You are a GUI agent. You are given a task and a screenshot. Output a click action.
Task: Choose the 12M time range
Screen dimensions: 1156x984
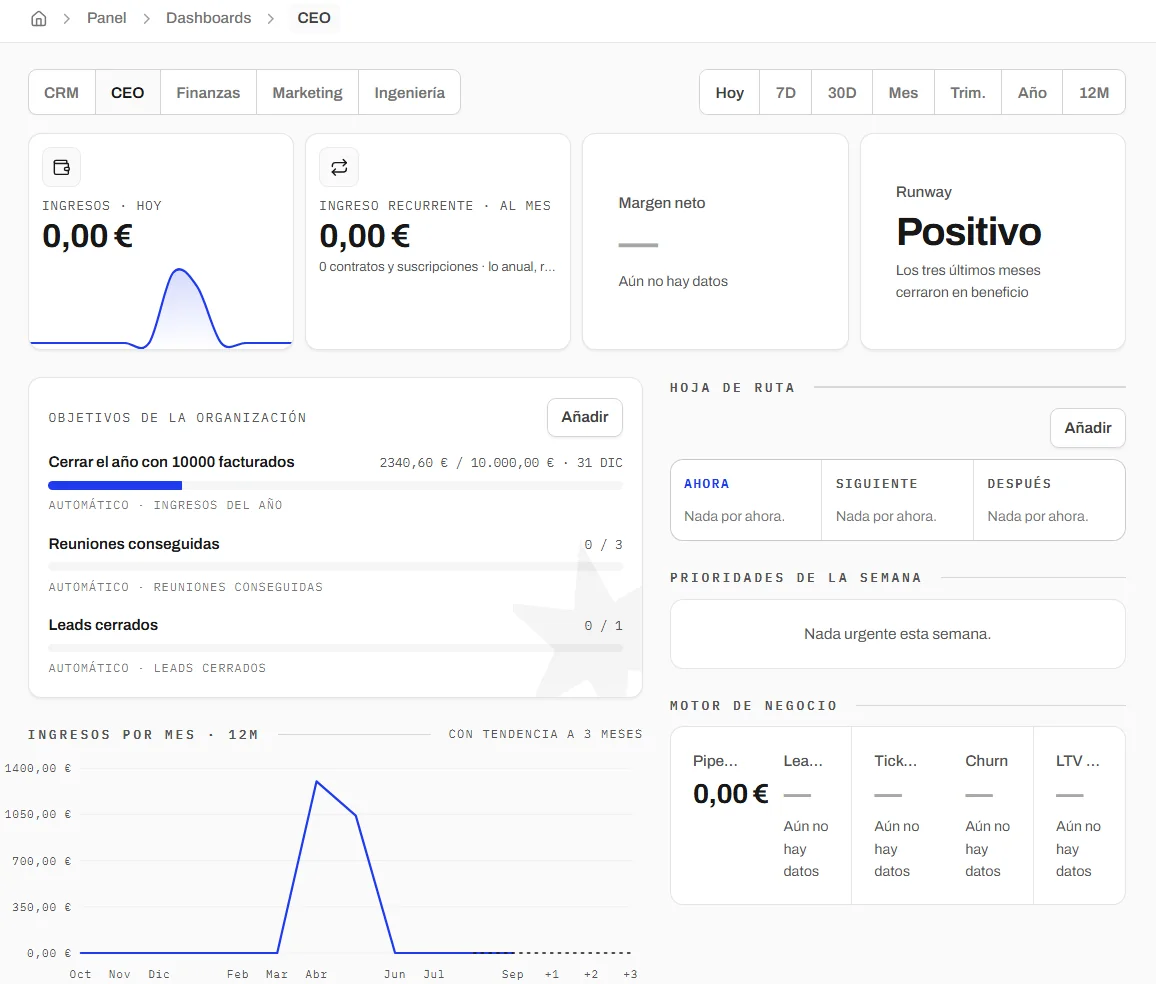click(x=1094, y=93)
